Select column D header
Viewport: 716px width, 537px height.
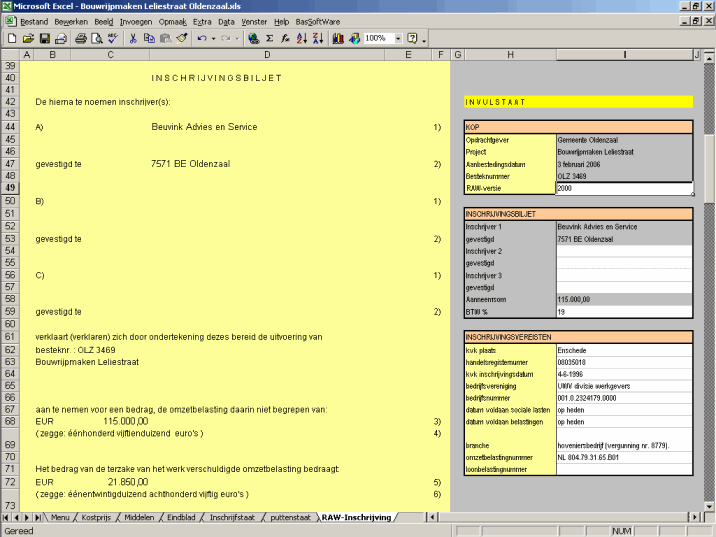pos(267,53)
